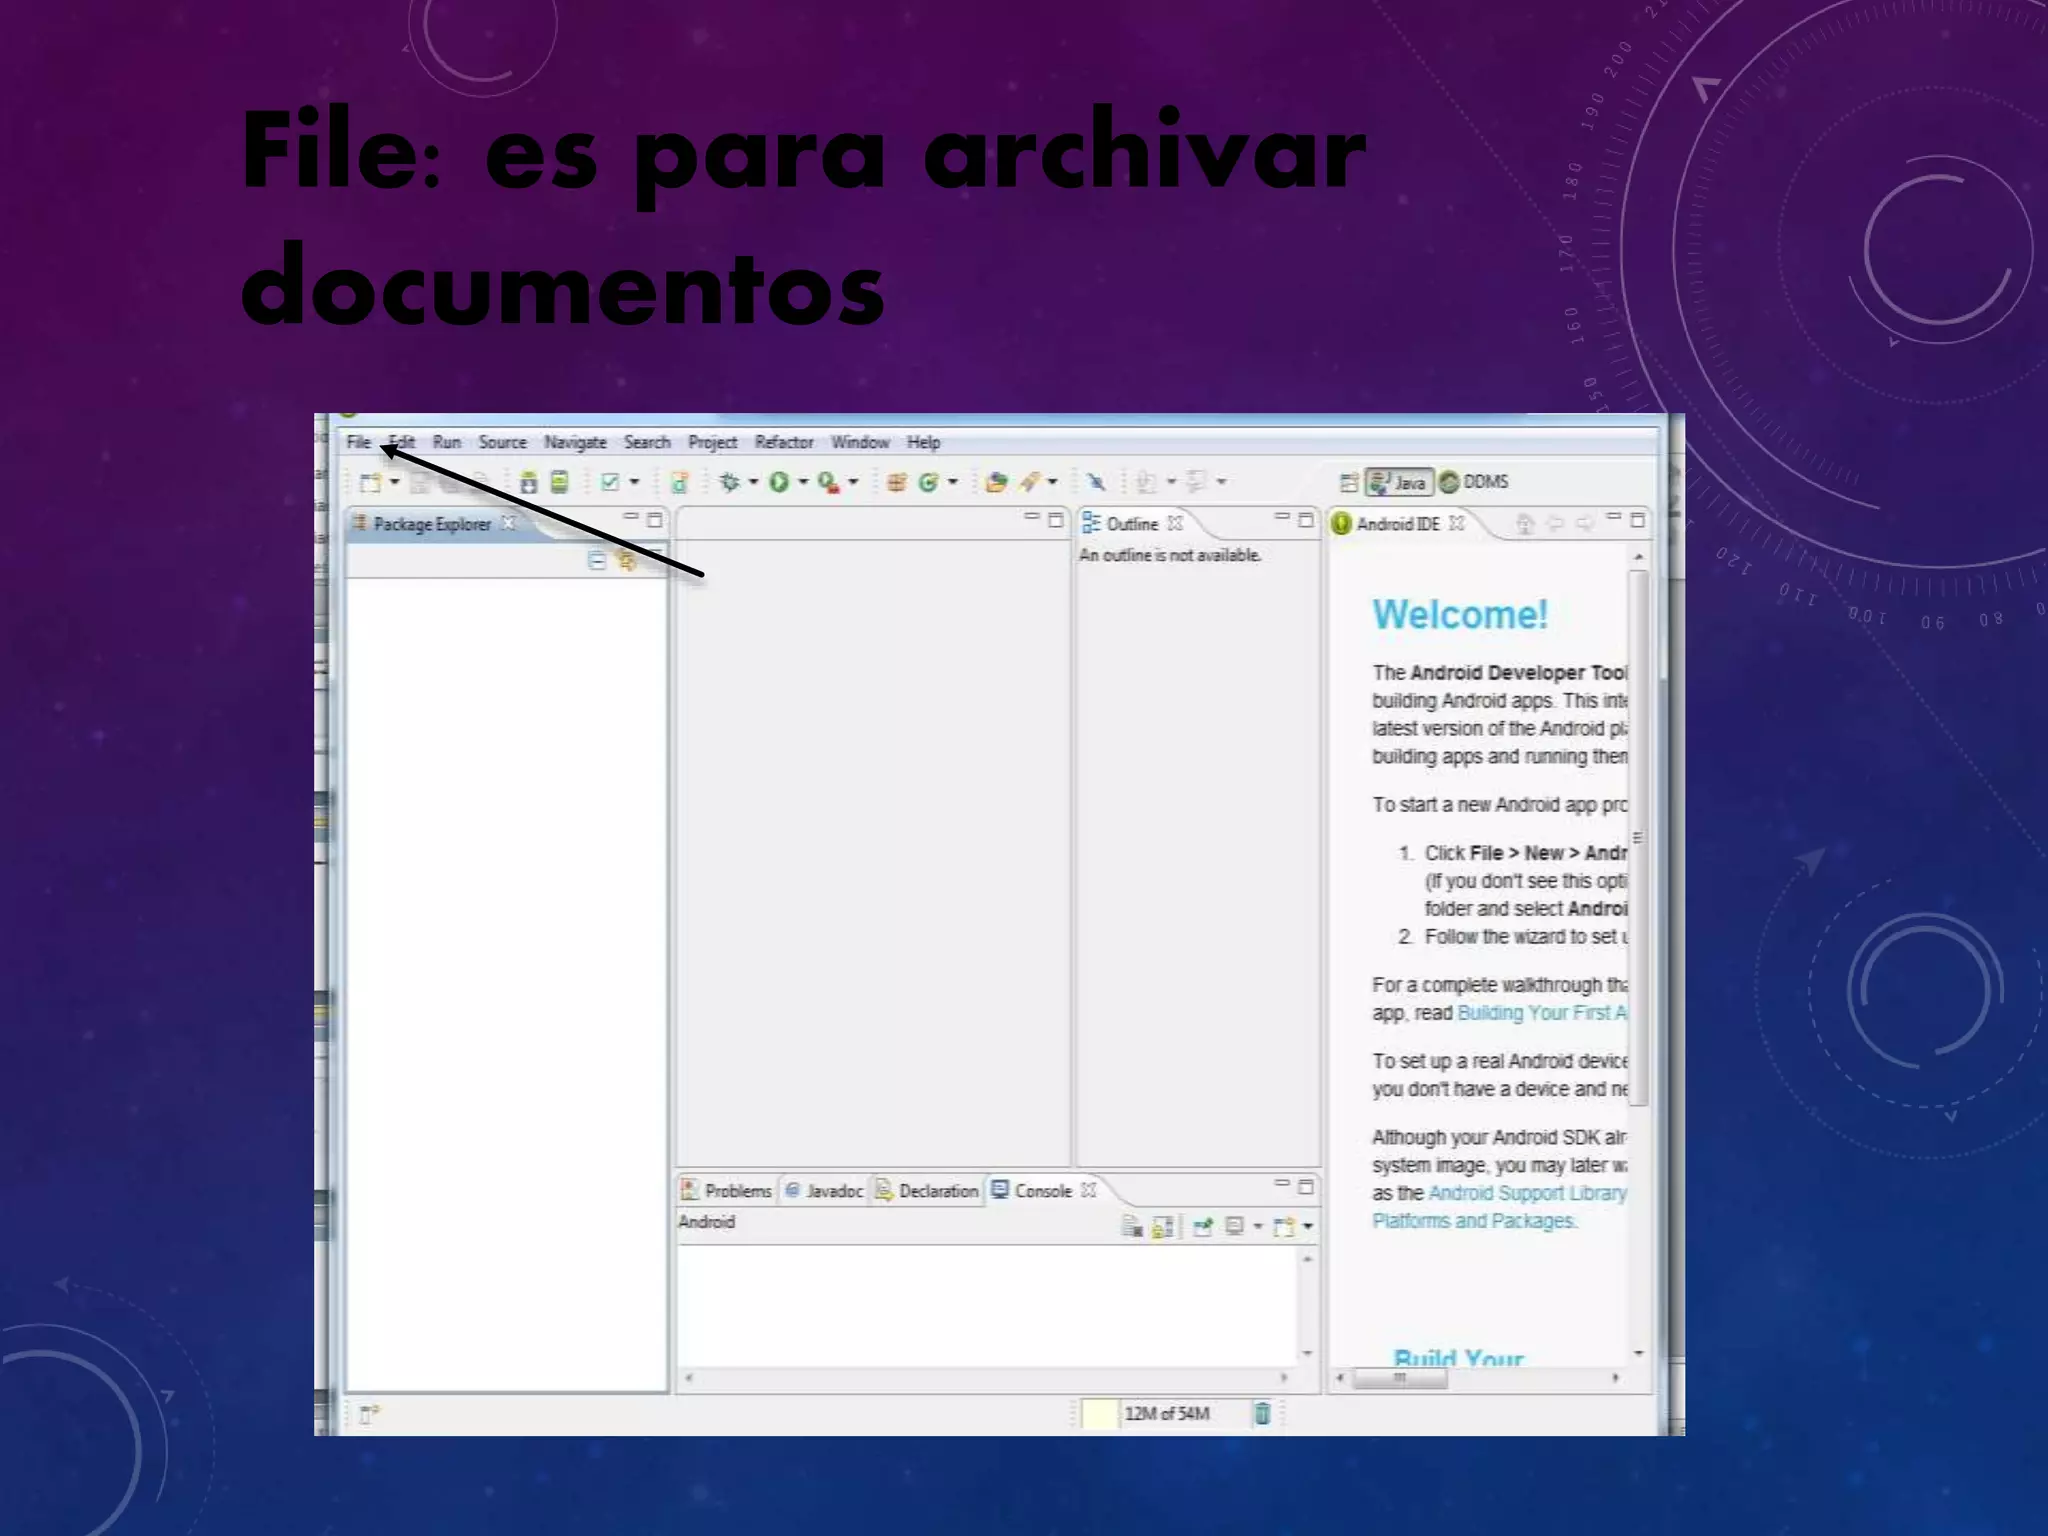
Task: Open the External Tools dropdown arrow
Action: (x=853, y=482)
